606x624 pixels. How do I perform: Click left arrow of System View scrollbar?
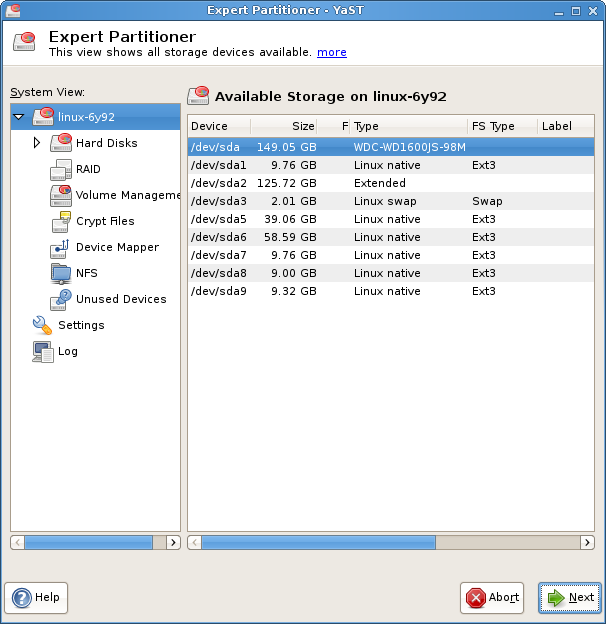coord(17,542)
